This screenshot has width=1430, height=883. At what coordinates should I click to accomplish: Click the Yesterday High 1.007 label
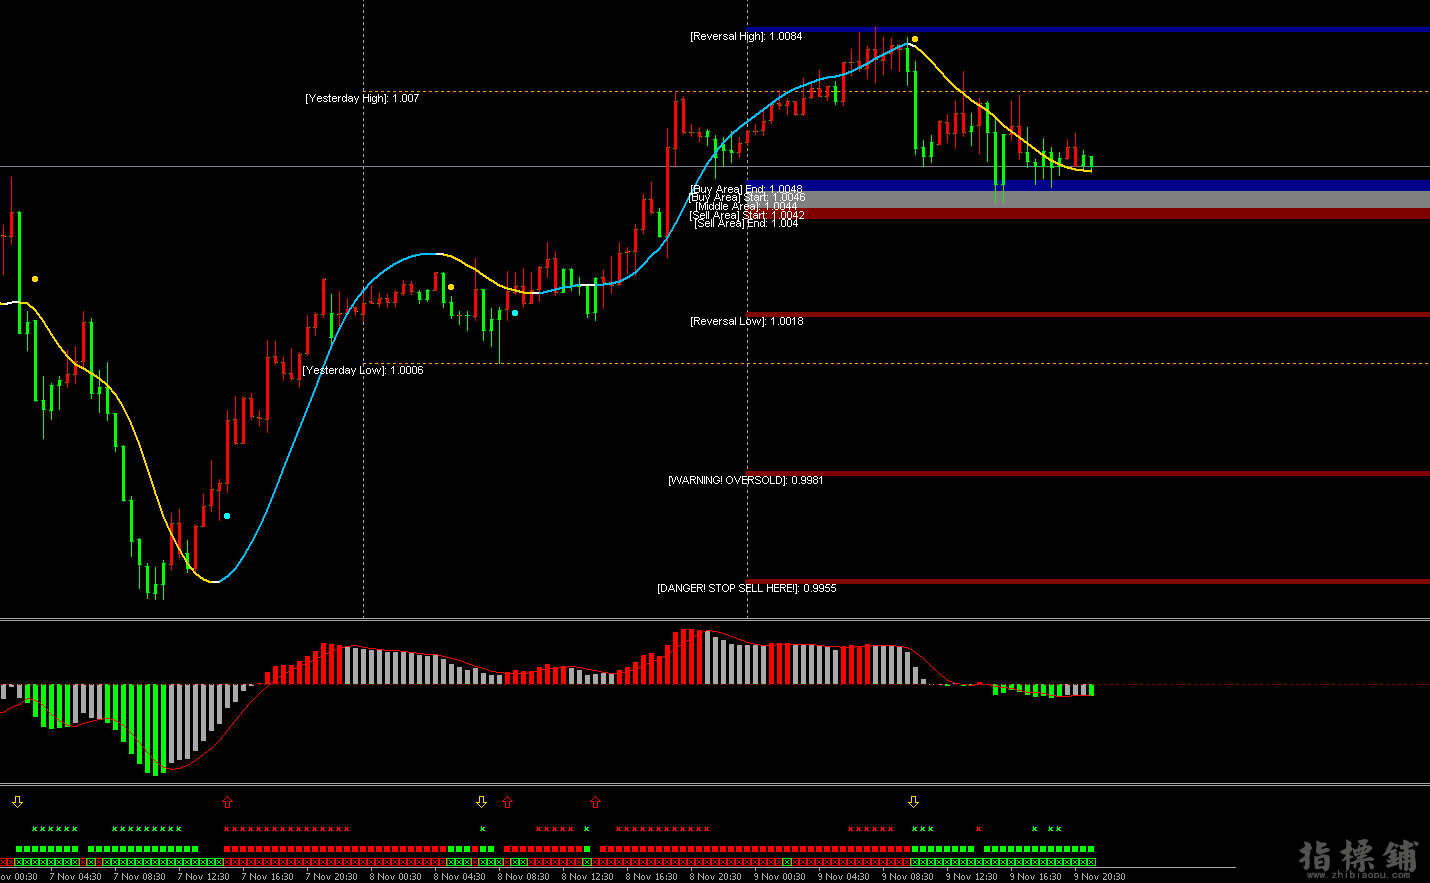click(x=362, y=99)
